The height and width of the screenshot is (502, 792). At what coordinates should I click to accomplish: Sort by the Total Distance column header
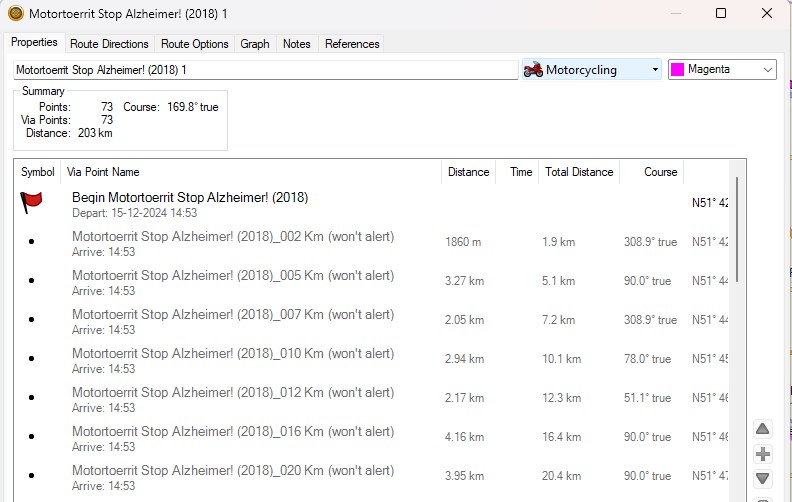click(x=578, y=172)
